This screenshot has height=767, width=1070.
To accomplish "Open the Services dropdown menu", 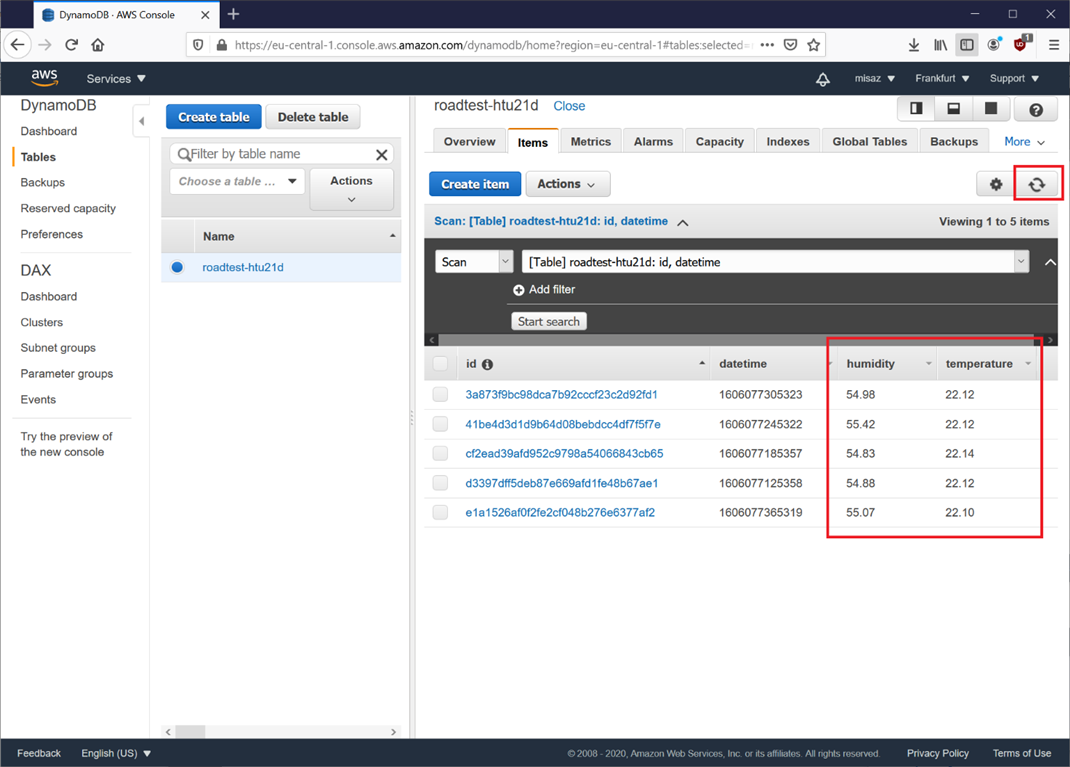I will click(116, 78).
